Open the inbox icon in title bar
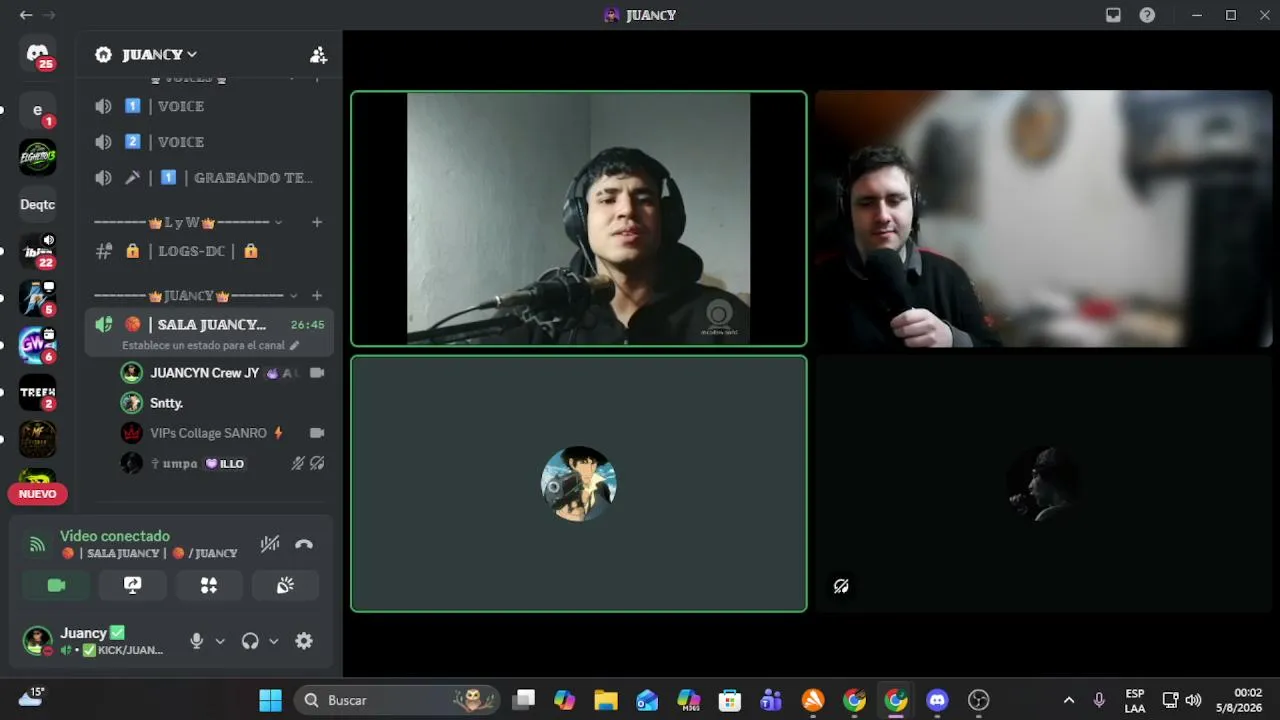 pos(1113,15)
